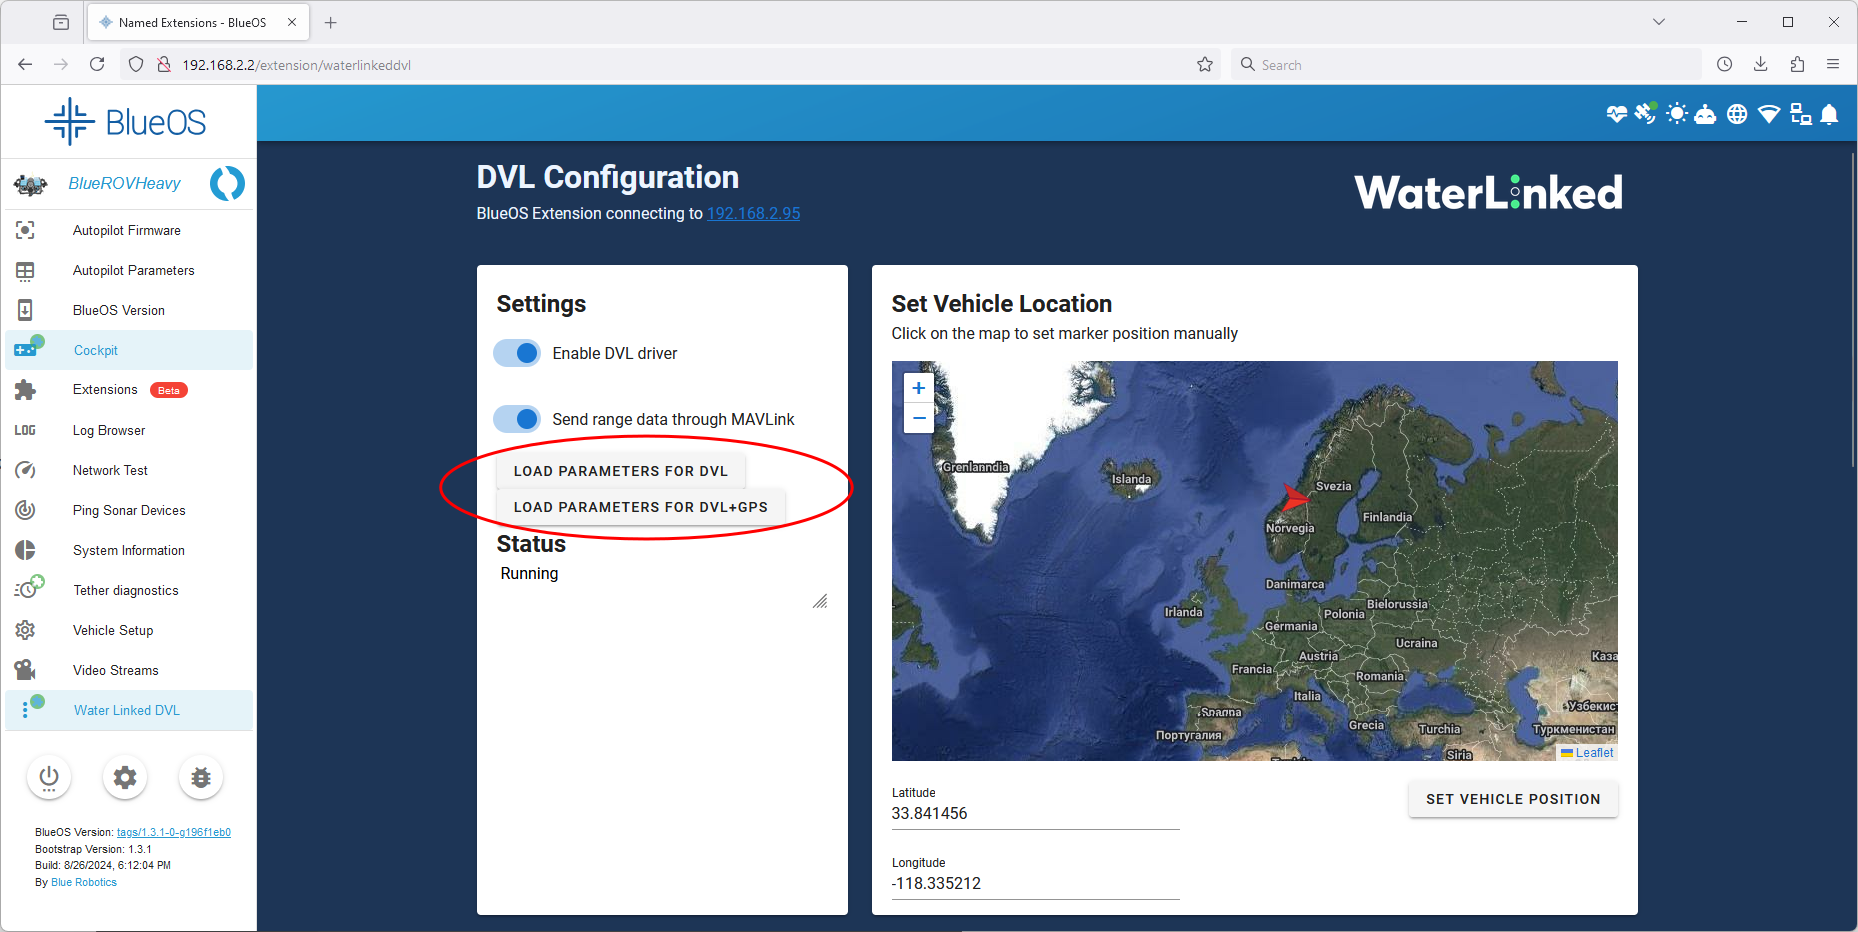Bookmark page with the star icon
Viewport: 1858px width, 932px height.
pyautogui.click(x=1205, y=64)
